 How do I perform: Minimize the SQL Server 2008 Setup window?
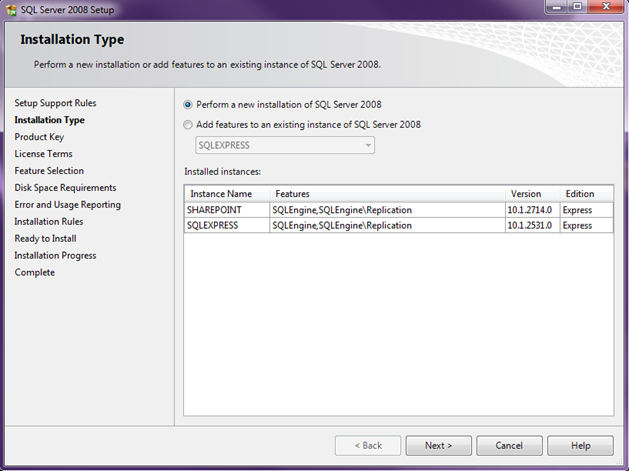pyautogui.click(x=556, y=7)
